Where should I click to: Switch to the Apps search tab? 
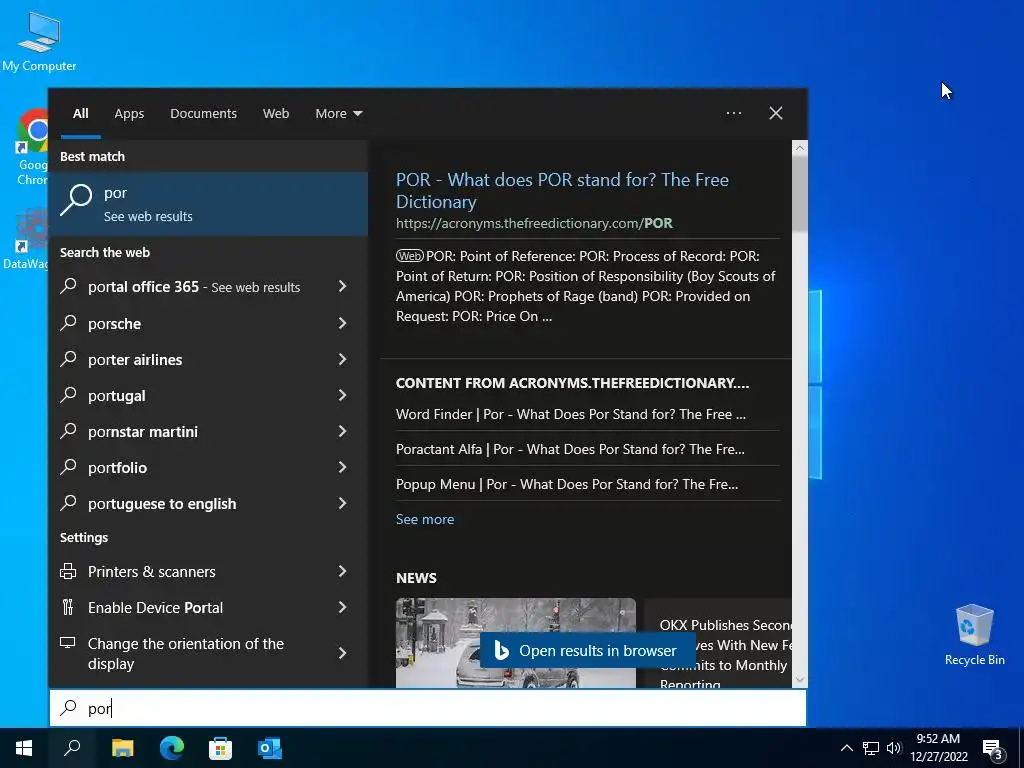[129, 114]
